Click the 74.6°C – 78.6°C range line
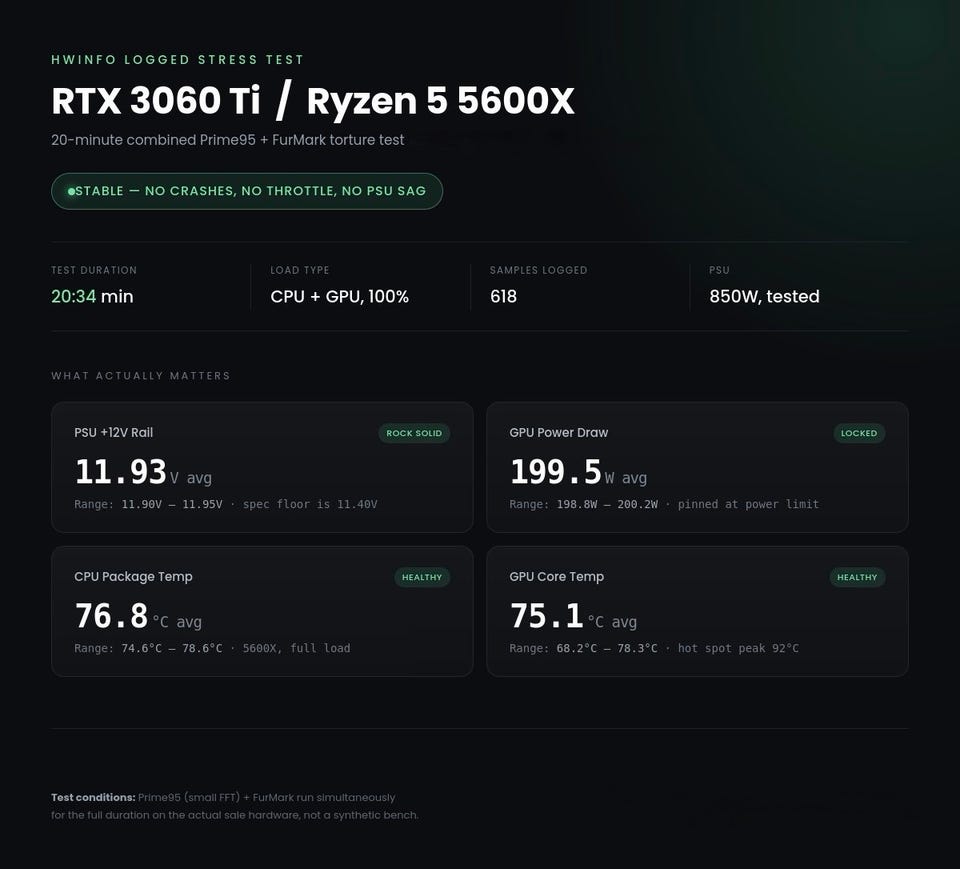 click(x=212, y=648)
